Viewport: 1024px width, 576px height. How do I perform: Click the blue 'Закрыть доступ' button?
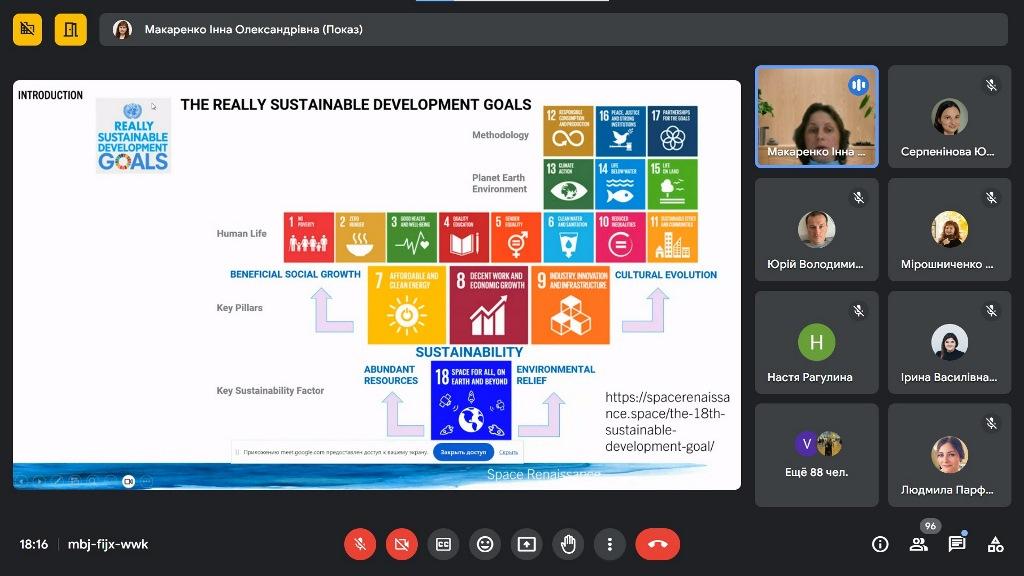(463, 452)
